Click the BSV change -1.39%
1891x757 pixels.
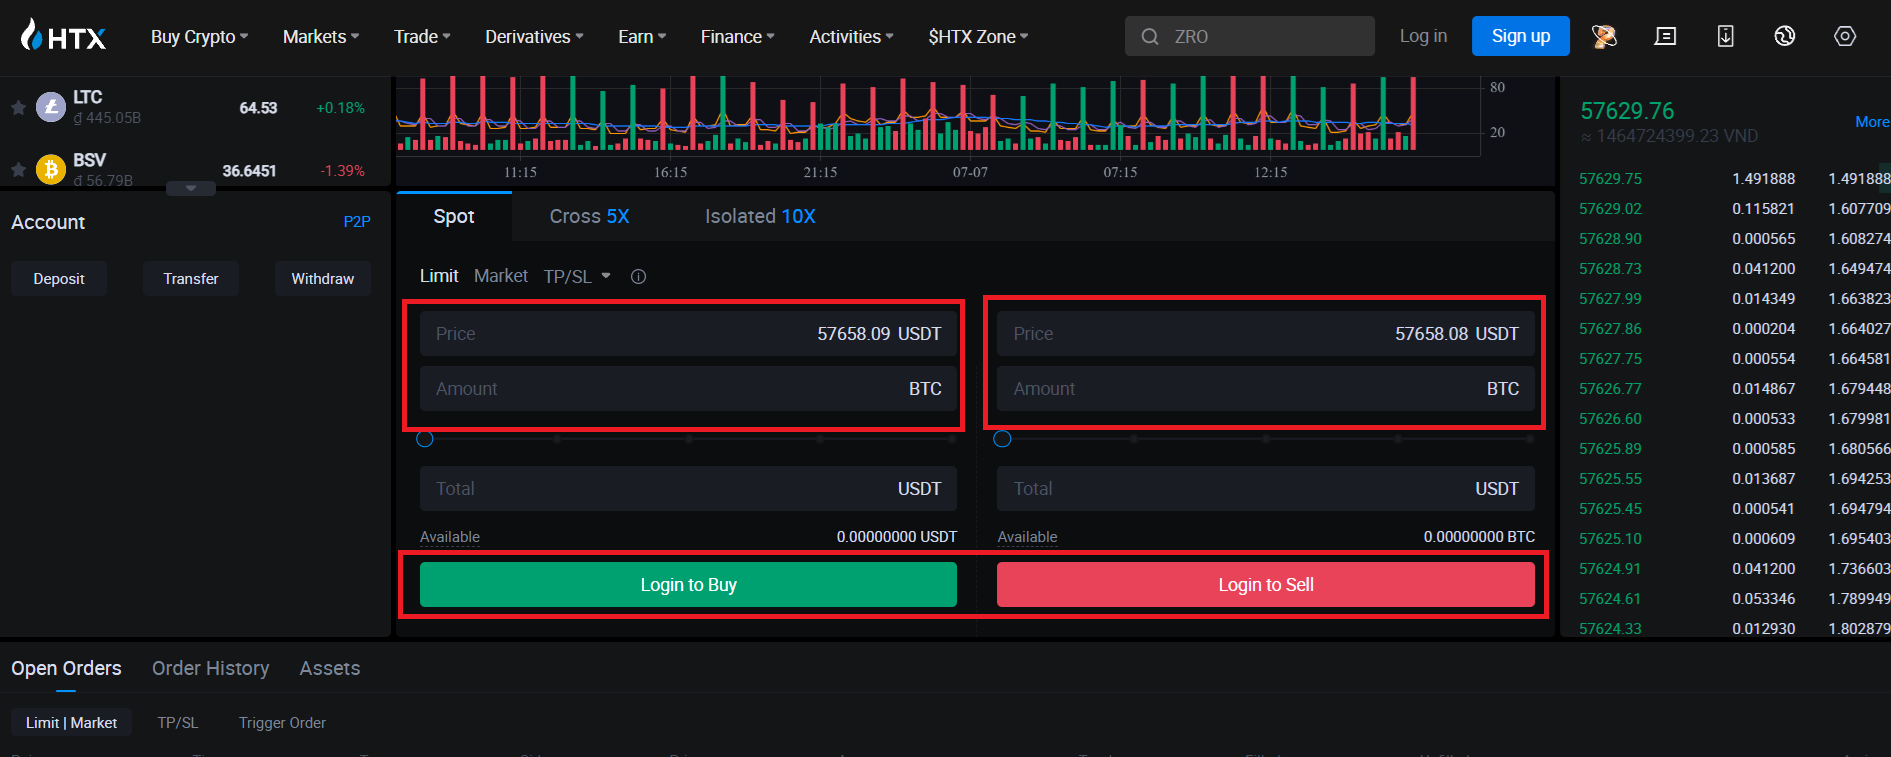[342, 170]
